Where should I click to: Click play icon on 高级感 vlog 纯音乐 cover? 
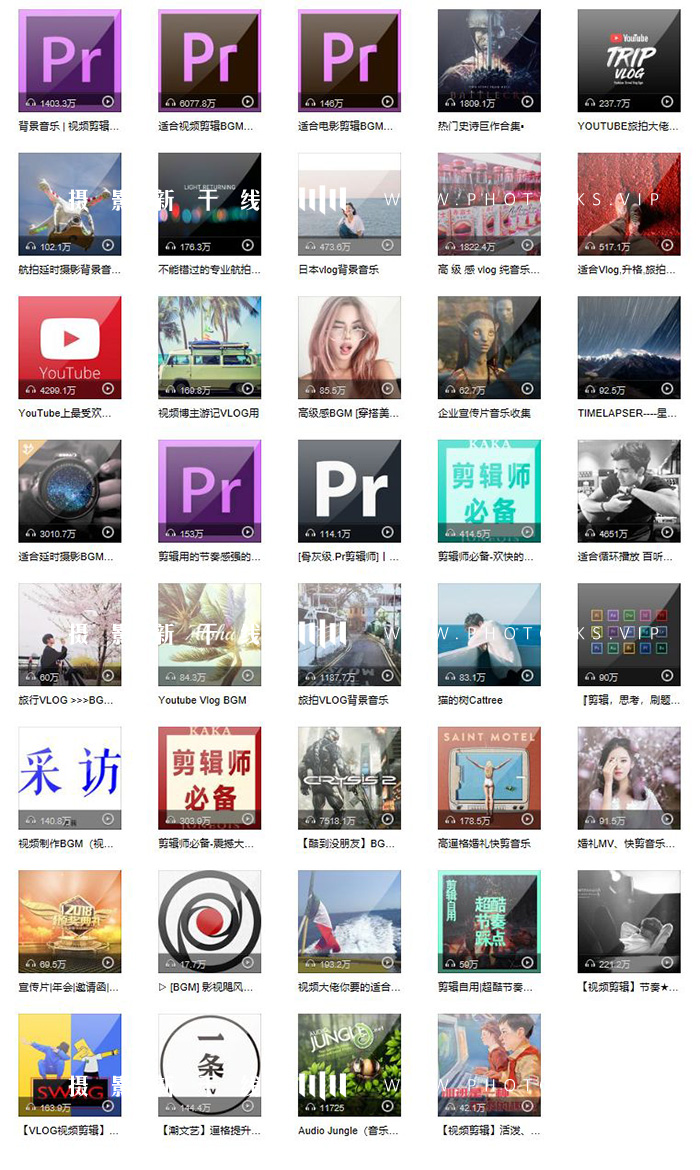coord(528,245)
